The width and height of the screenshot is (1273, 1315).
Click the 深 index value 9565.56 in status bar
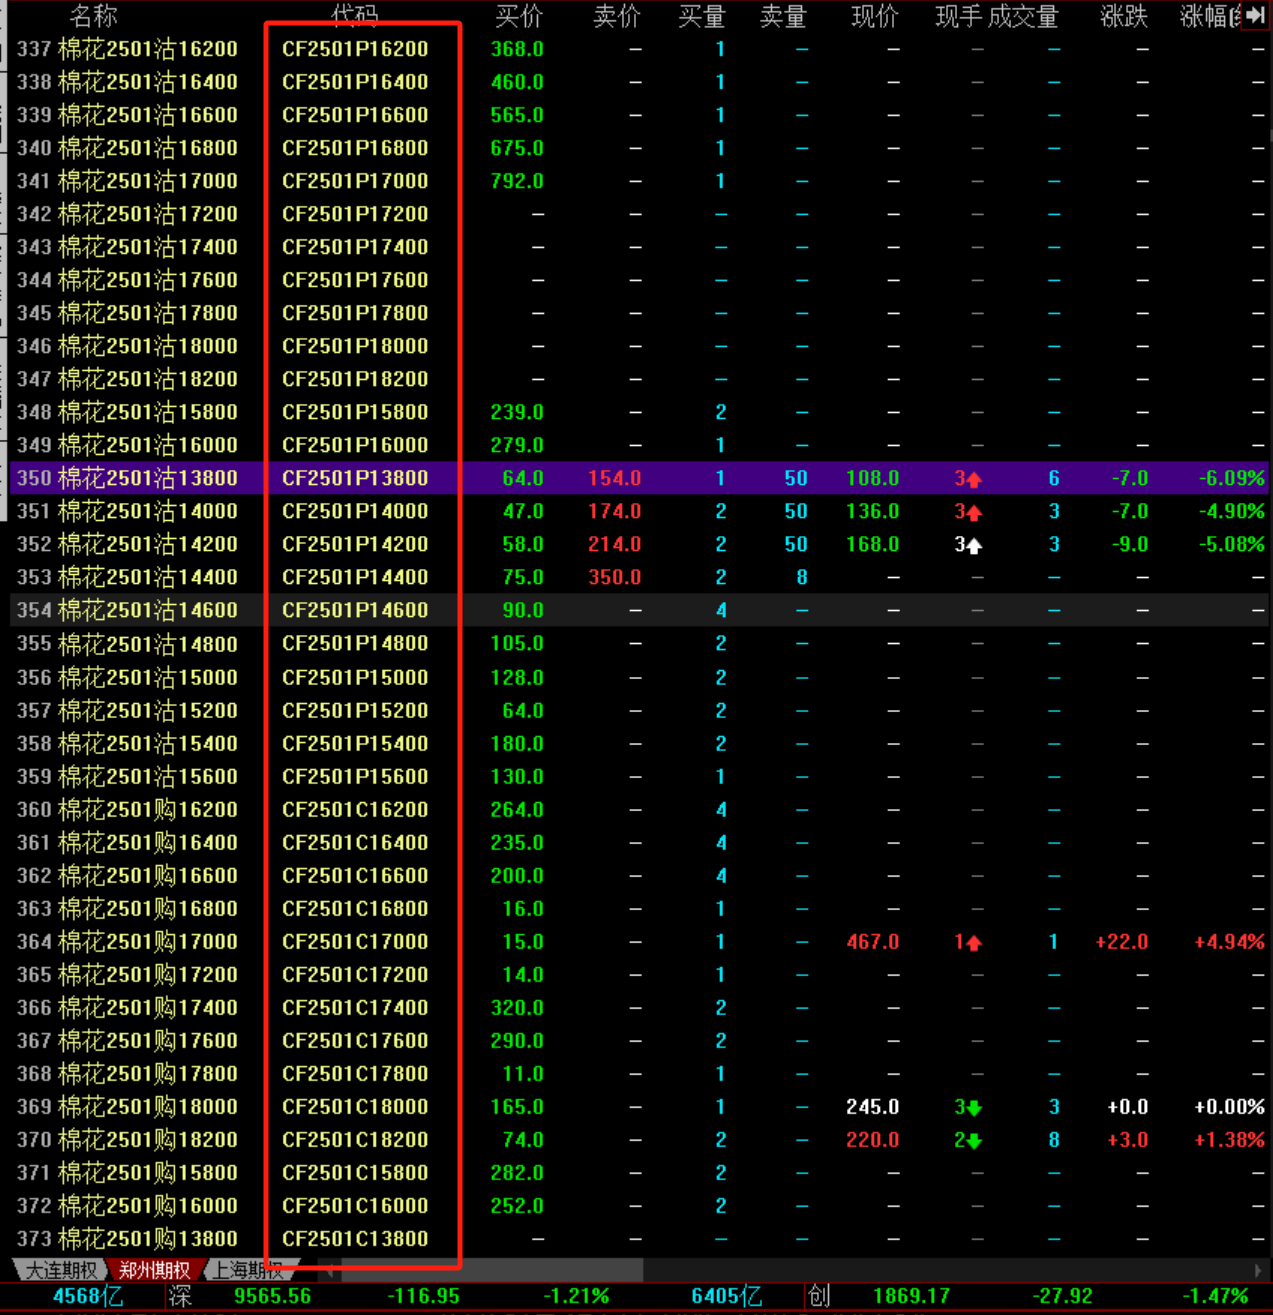pyautogui.click(x=272, y=1297)
